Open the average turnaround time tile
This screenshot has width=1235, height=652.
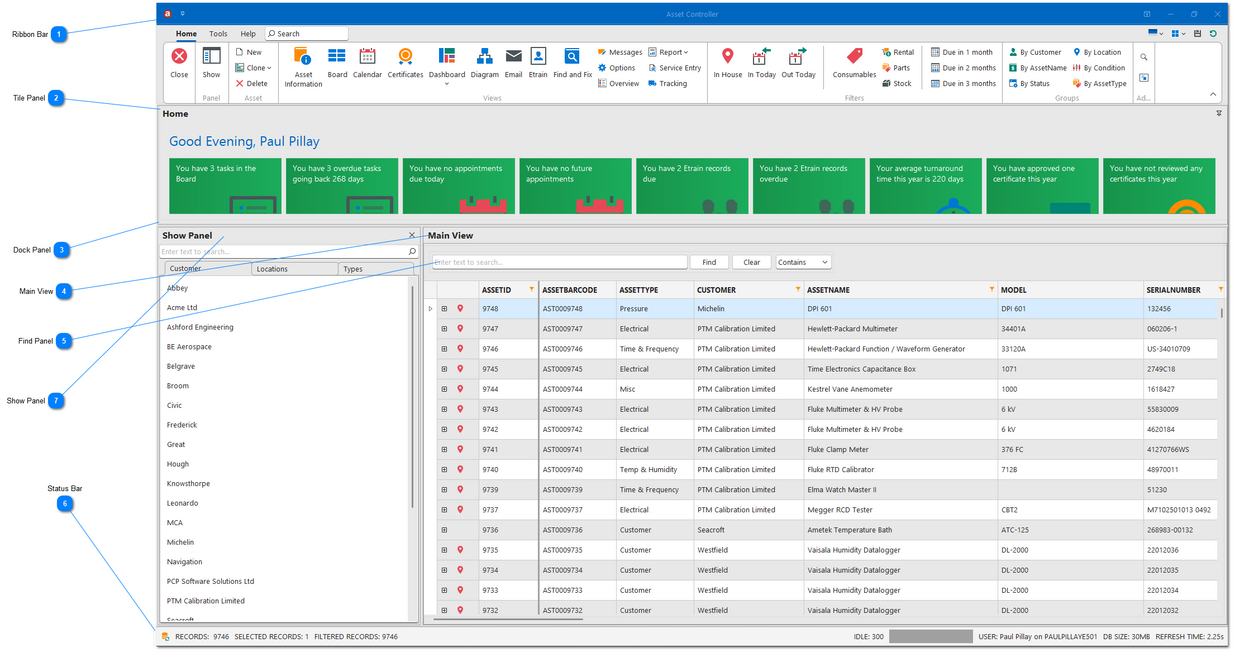tap(925, 186)
